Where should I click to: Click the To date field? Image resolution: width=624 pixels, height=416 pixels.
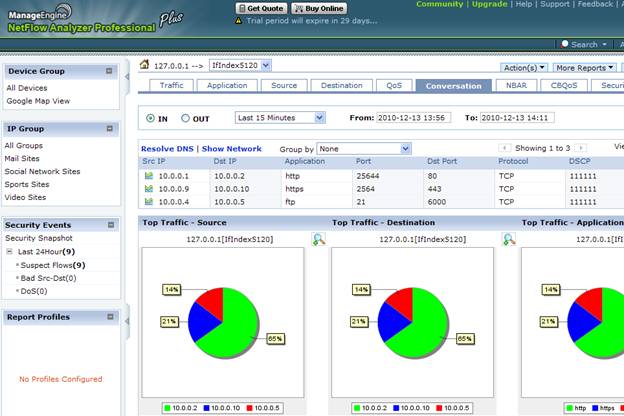click(517, 117)
